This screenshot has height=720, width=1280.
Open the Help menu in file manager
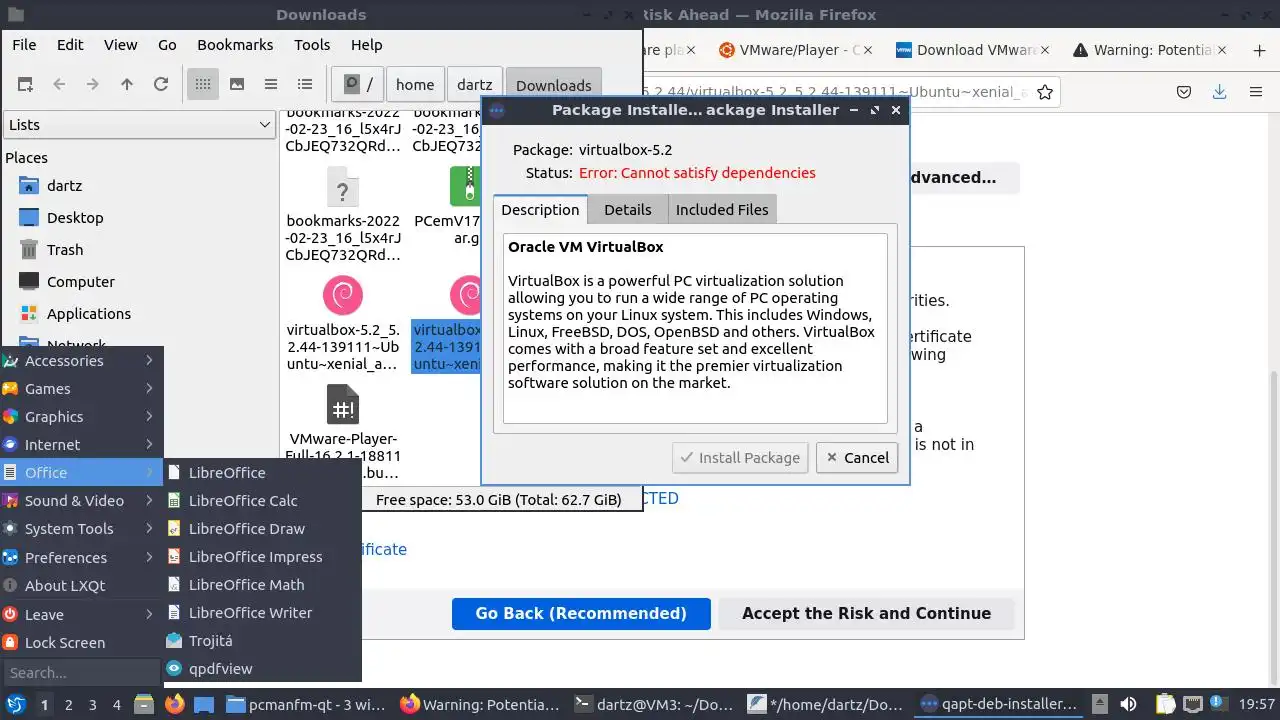(x=366, y=45)
